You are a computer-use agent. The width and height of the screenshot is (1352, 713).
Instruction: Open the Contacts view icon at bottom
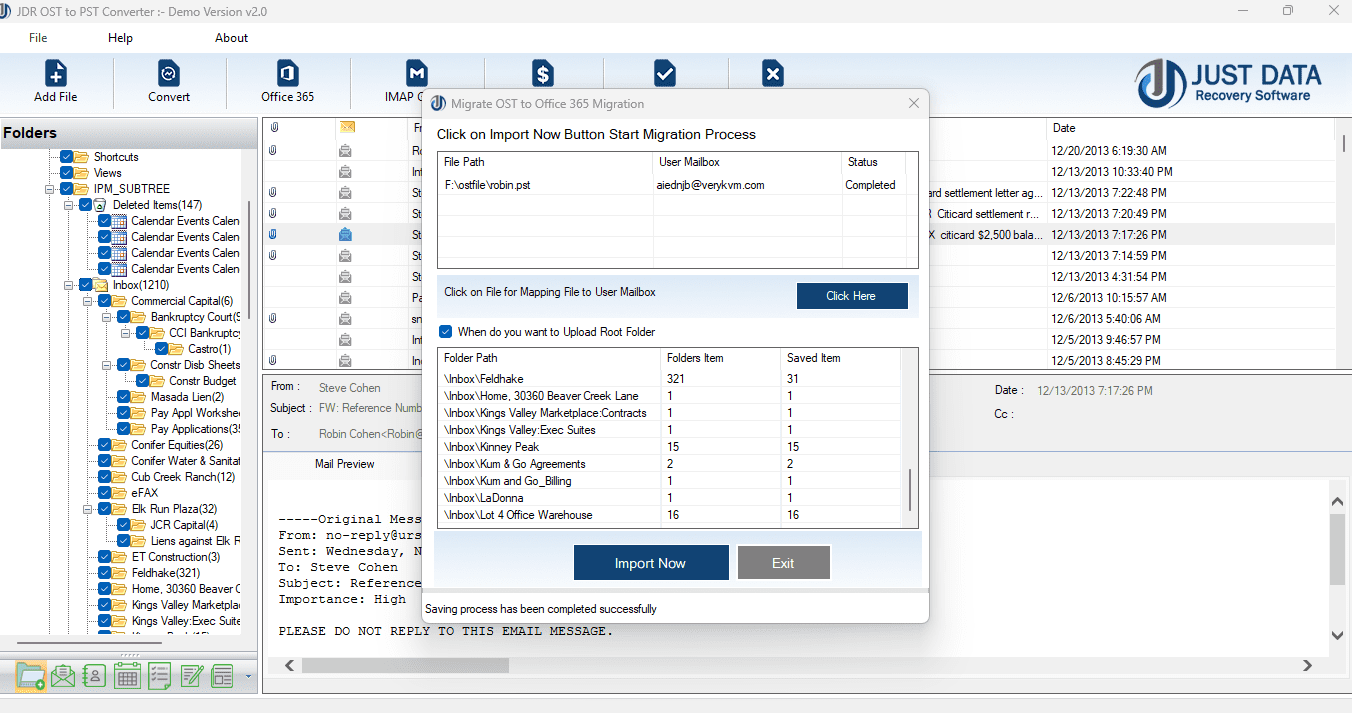(94, 676)
